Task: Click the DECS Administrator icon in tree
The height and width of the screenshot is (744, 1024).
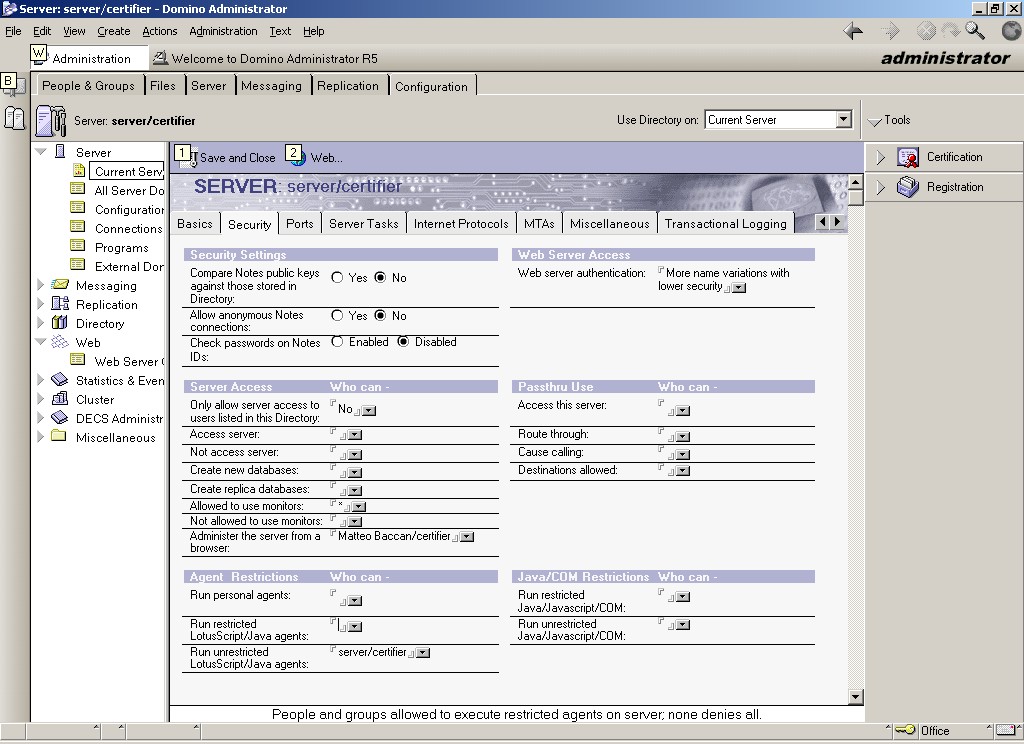Action: 60,417
